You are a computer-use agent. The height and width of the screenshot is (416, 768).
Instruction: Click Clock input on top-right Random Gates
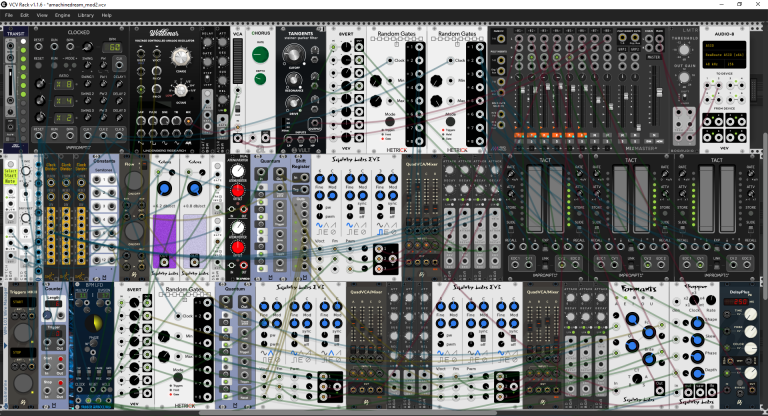click(x=450, y=60)
